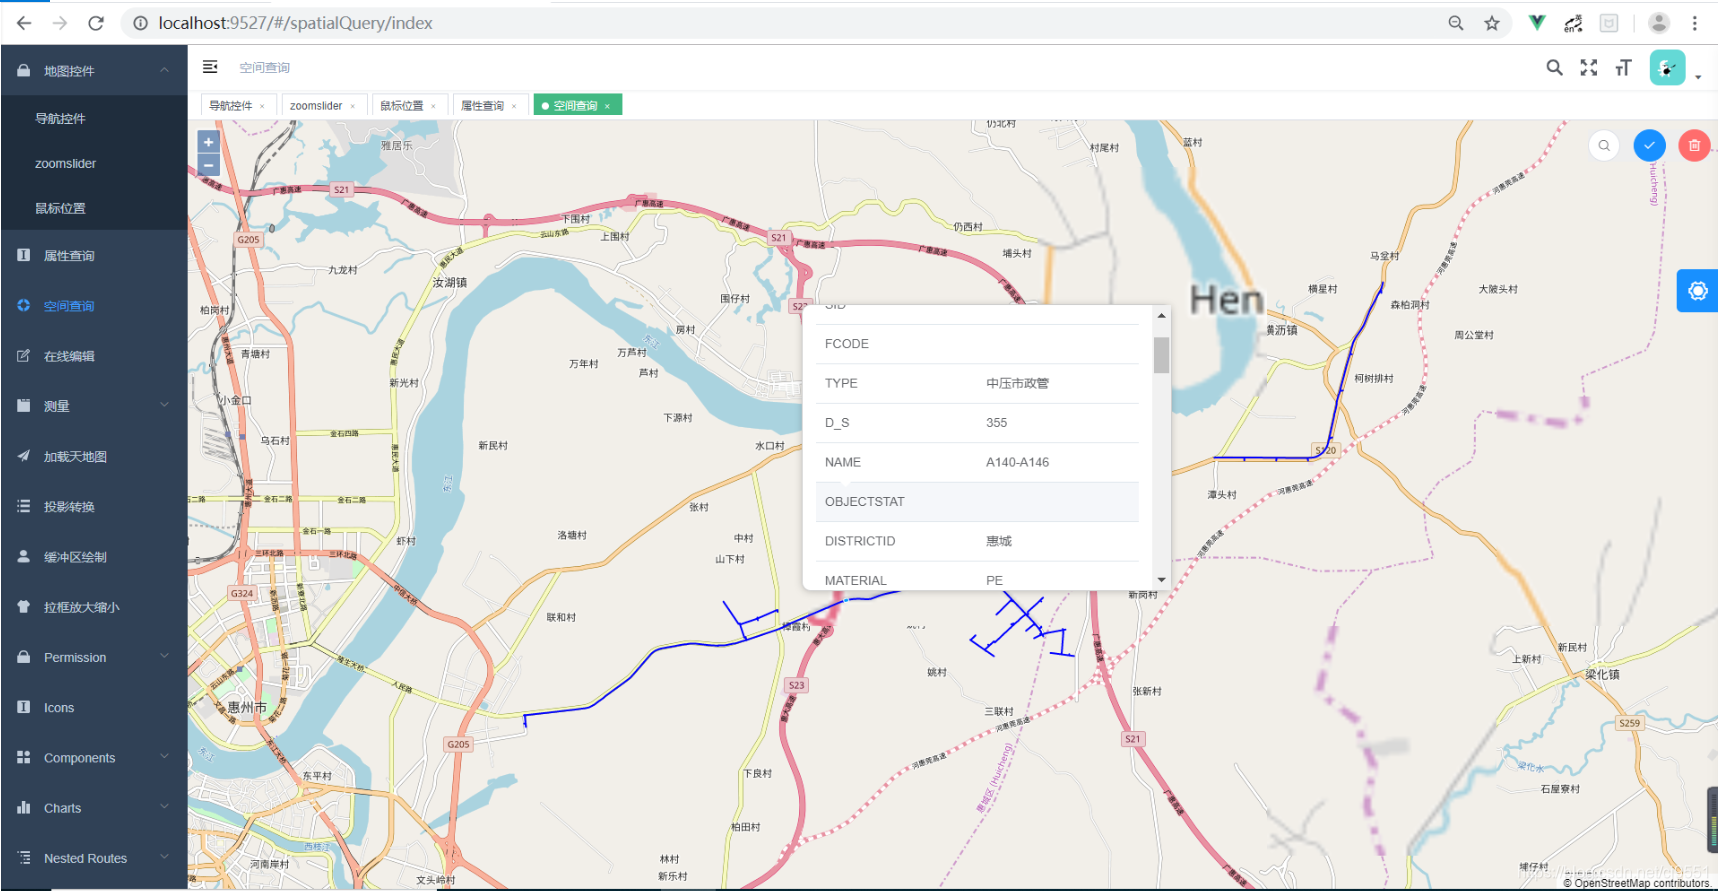Click the popup scrollbar down arrow

point(1161,580)
